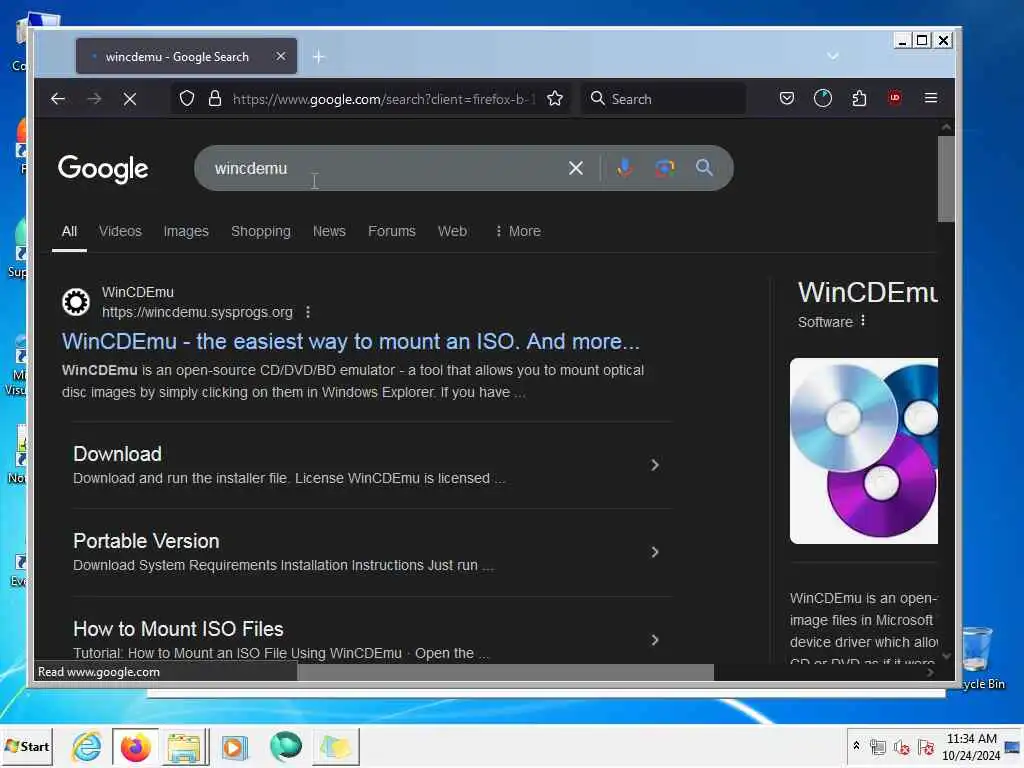Open WinCDEmu easiest way to mount link
Screen dimensions: 1024x768
point(351,342)
